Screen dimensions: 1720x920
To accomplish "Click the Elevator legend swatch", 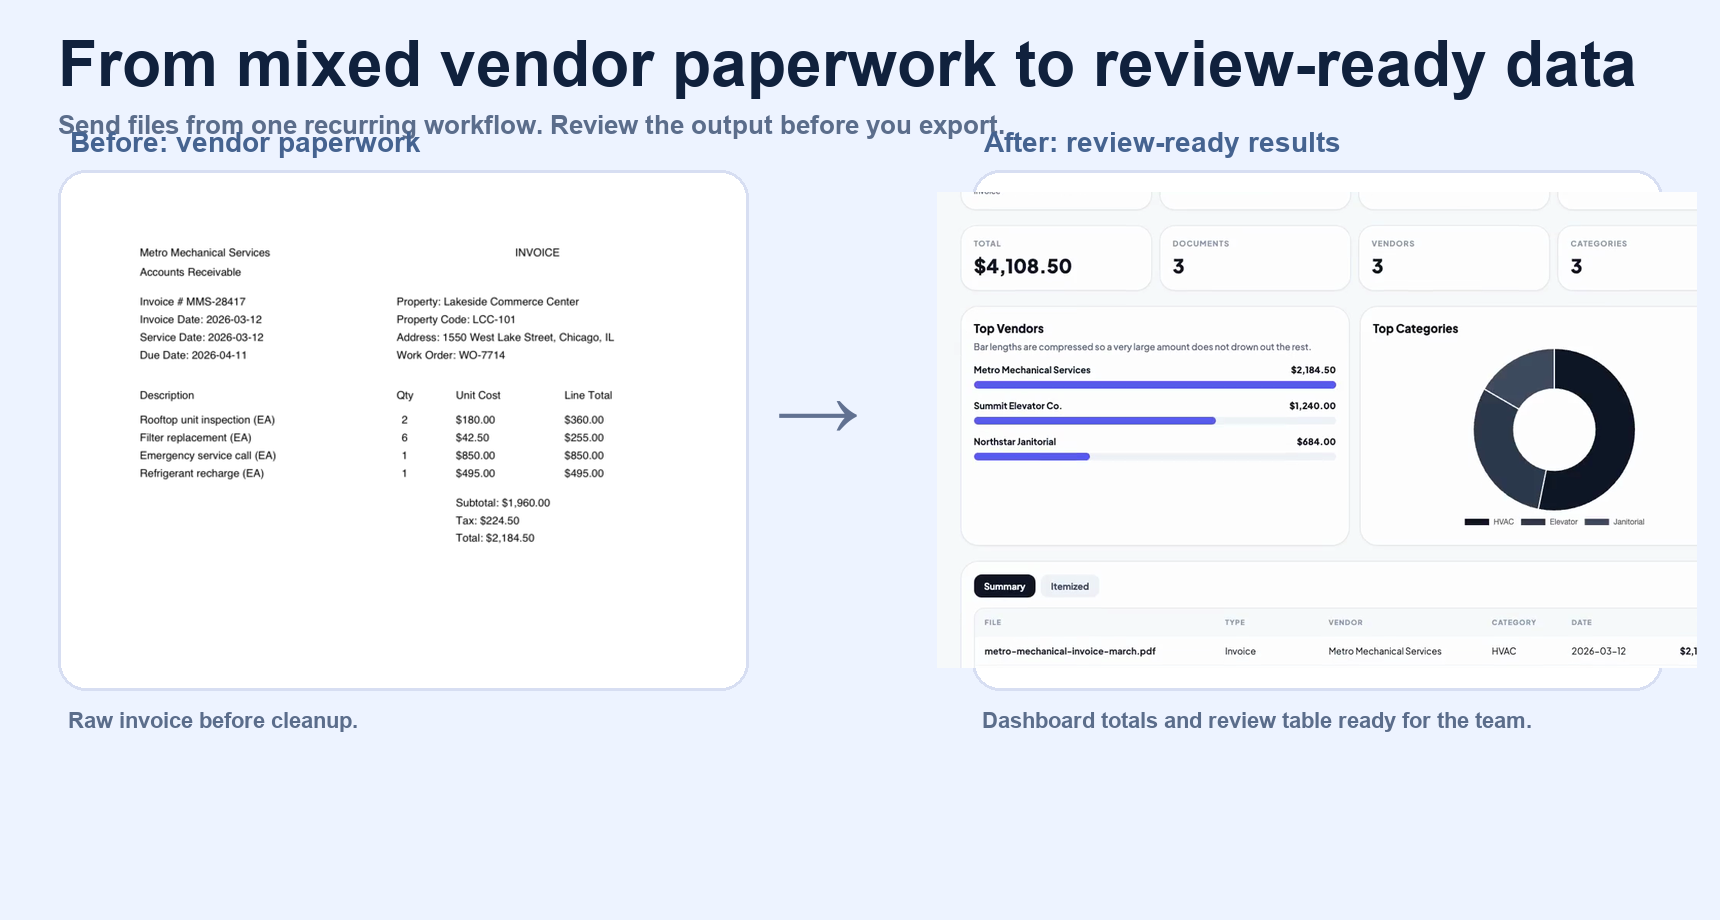I will point(1532,522).
